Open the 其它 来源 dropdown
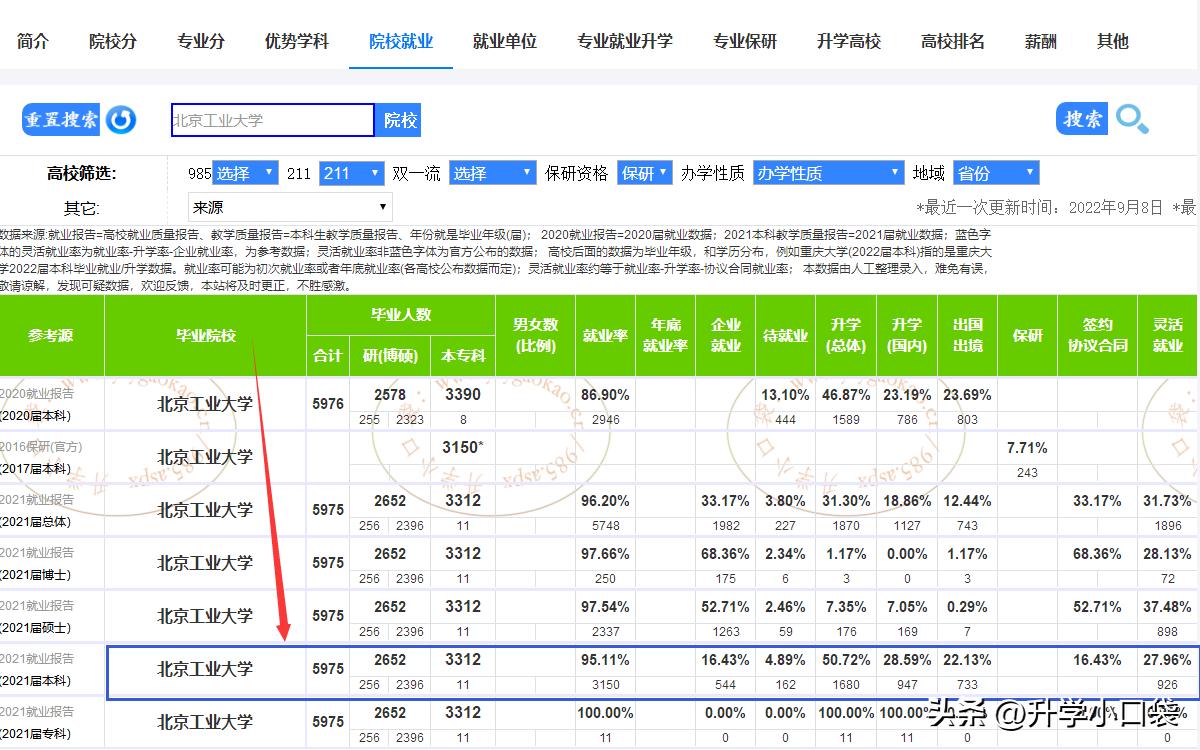The width and height of the screenshot is (1200, 750). point(290,206)
